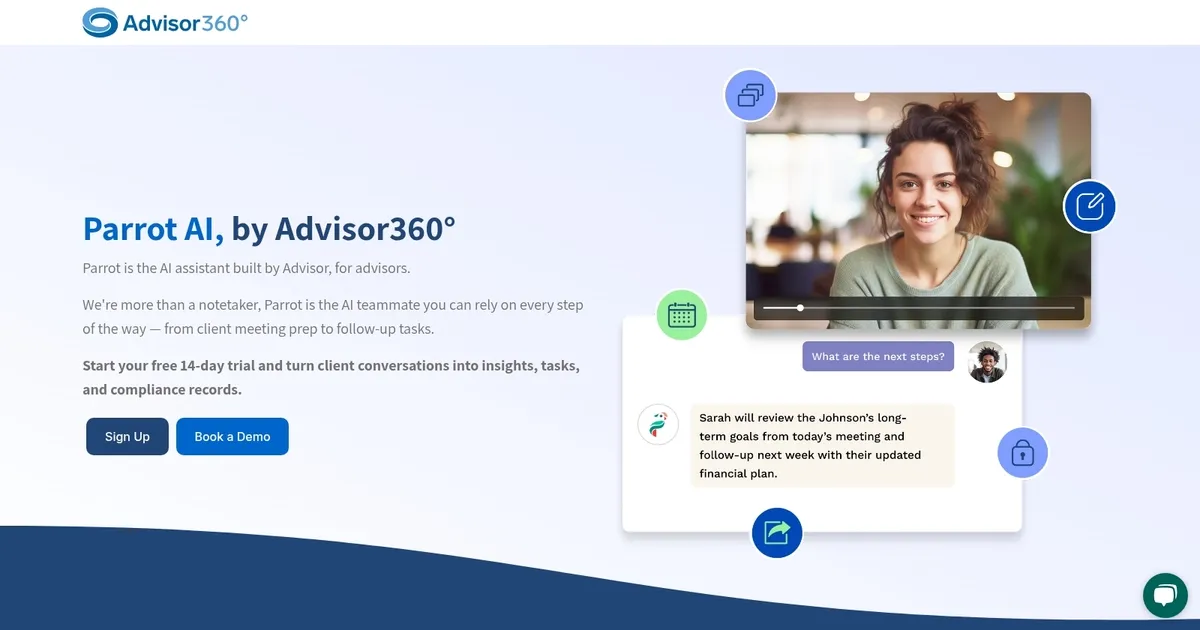The width and height of the screenshot is (1200, 630).
Task: Click the video progress bar
Action: (x=919, y=308)
